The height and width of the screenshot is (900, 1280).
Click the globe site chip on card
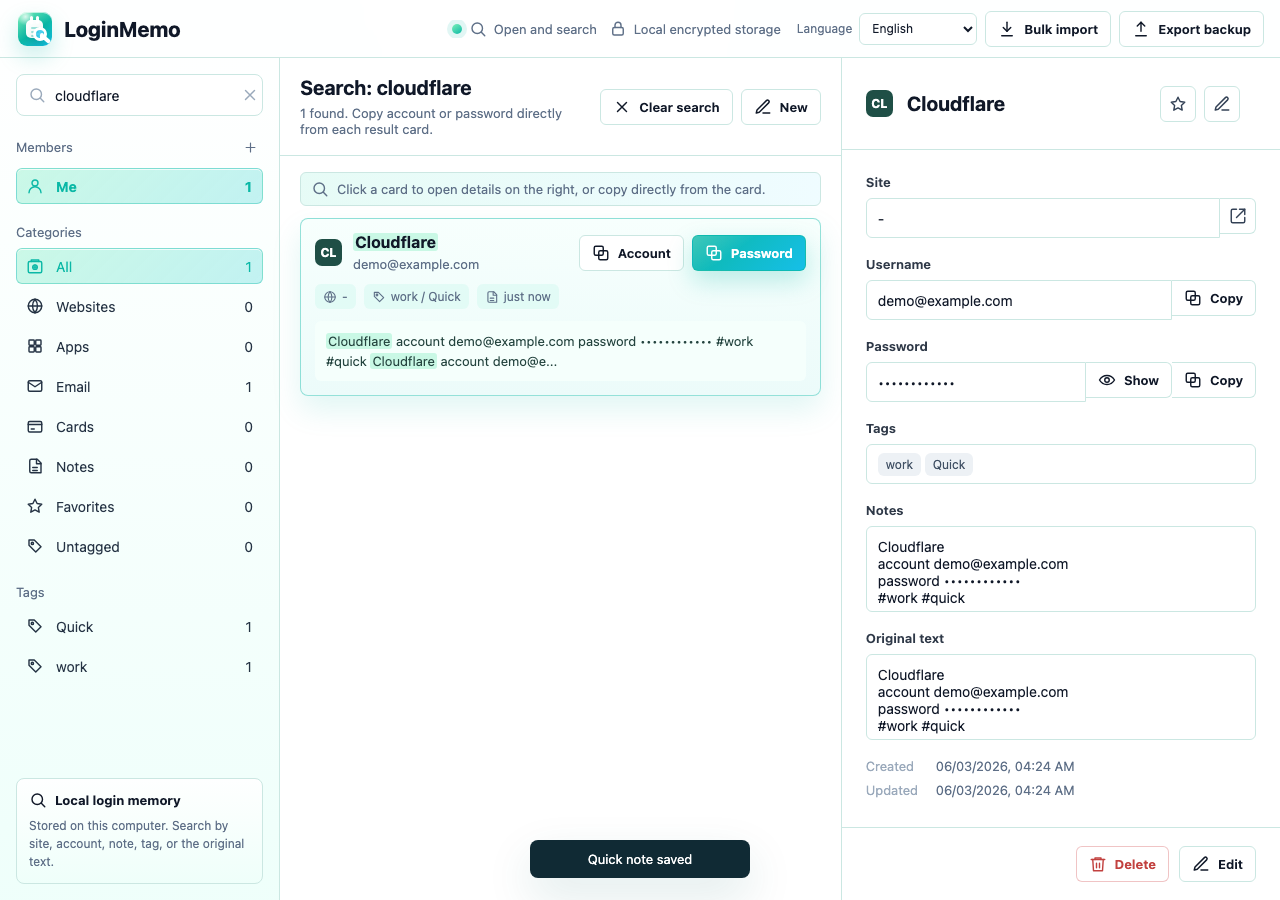tap(336, 296)
